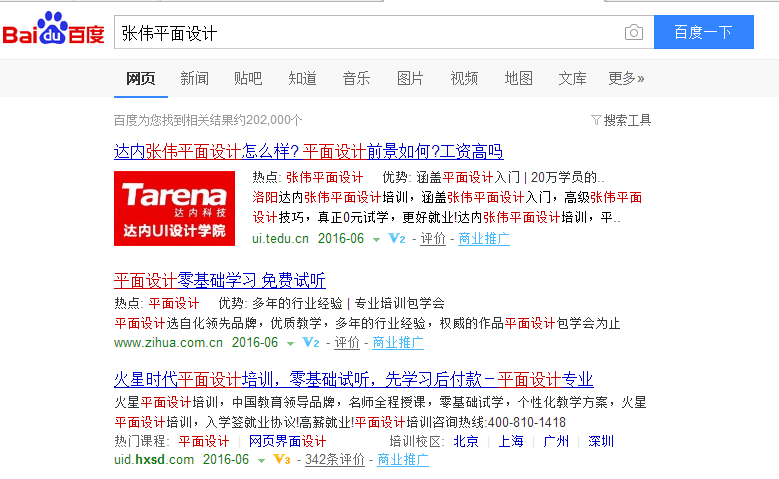Open the 更多» menu

pos(626,79)
